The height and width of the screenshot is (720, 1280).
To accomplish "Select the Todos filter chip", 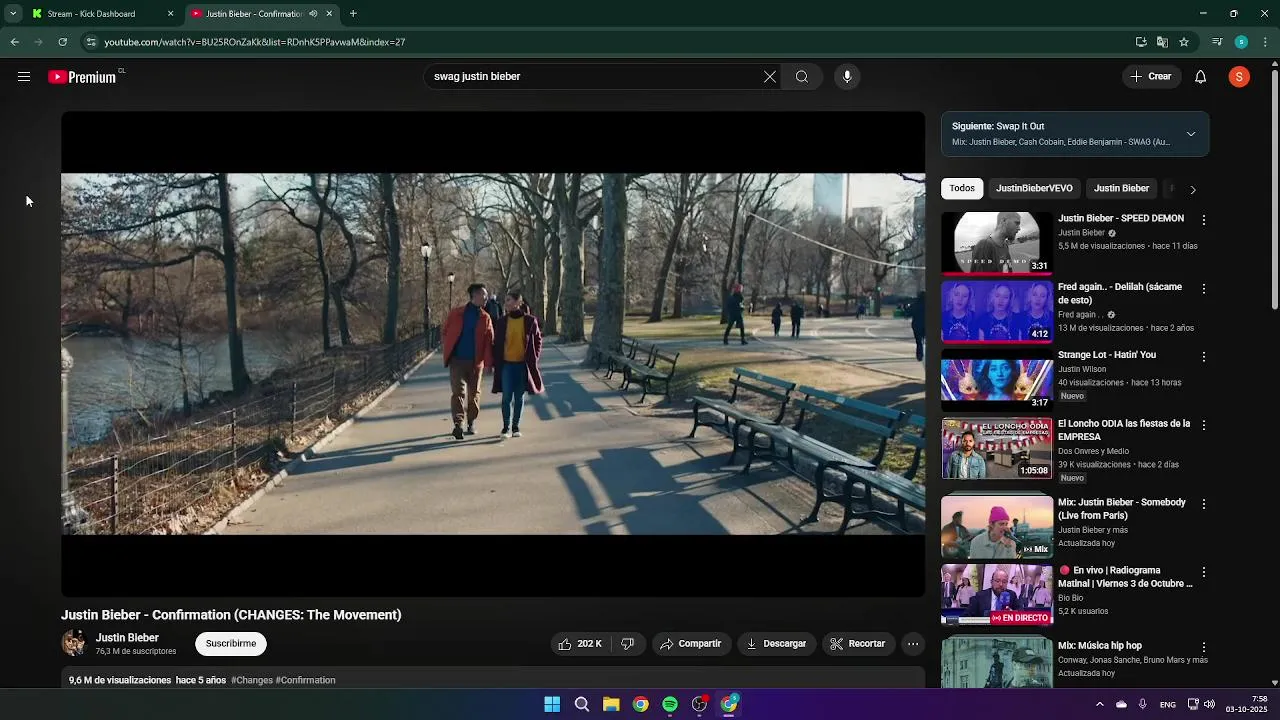I will click(962, 189).
